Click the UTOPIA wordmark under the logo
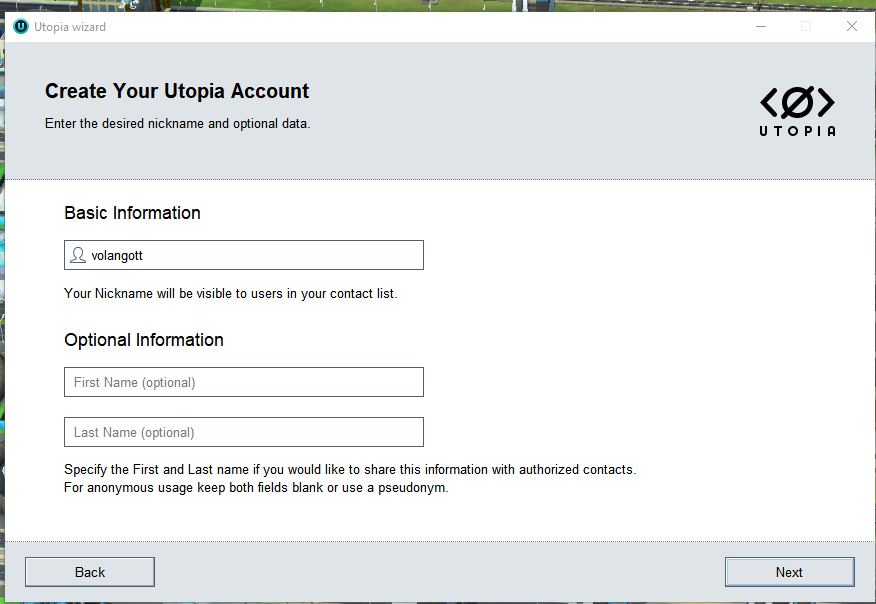 click(x=797, y=130)
